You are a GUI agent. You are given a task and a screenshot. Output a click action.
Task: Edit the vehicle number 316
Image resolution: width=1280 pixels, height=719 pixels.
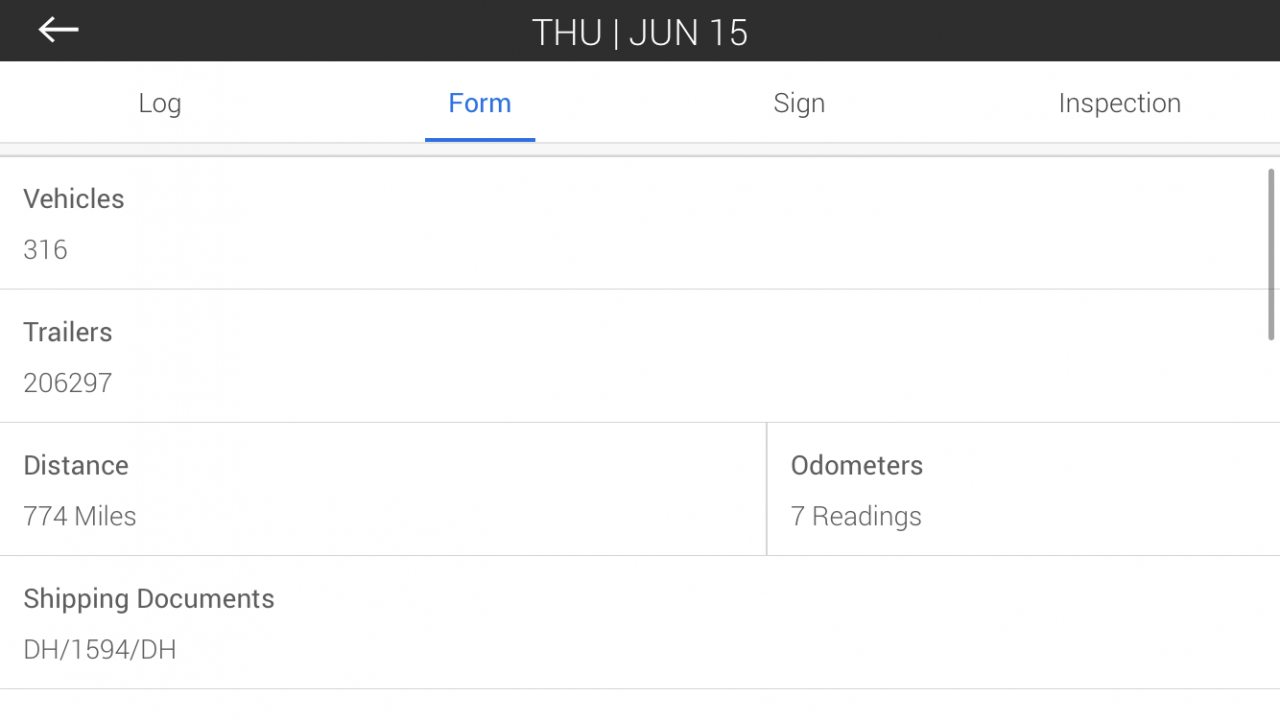point(45,249)
